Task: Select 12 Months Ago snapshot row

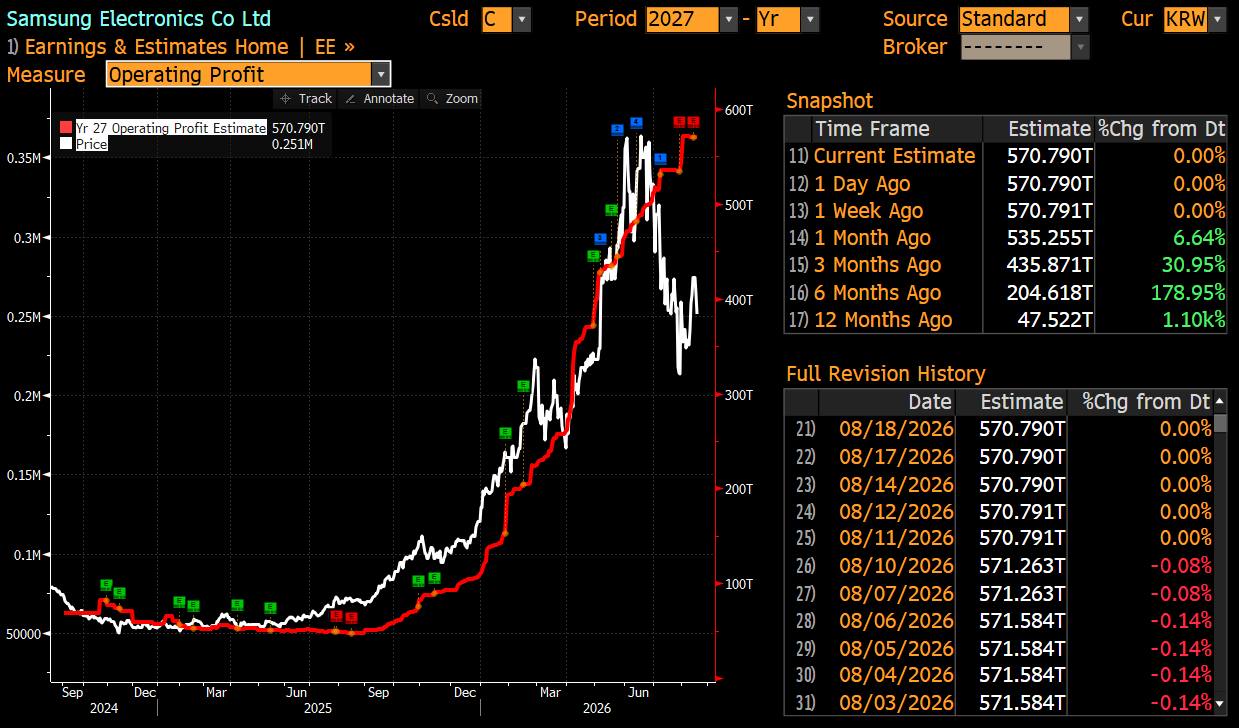Action: (1005, 320)
